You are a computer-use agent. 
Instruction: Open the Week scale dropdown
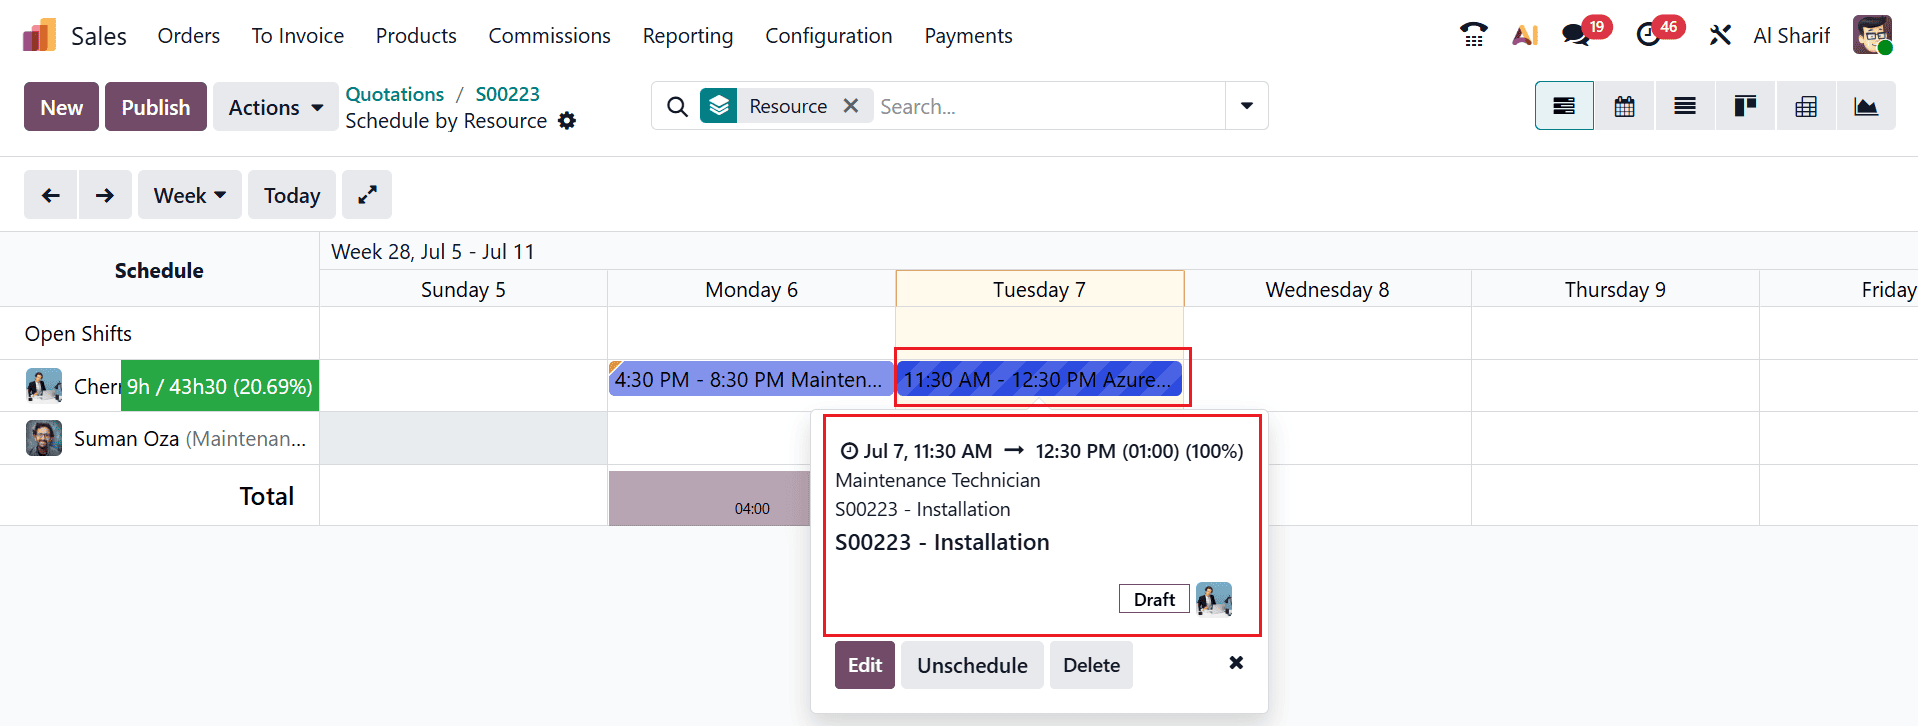[190, 195]
